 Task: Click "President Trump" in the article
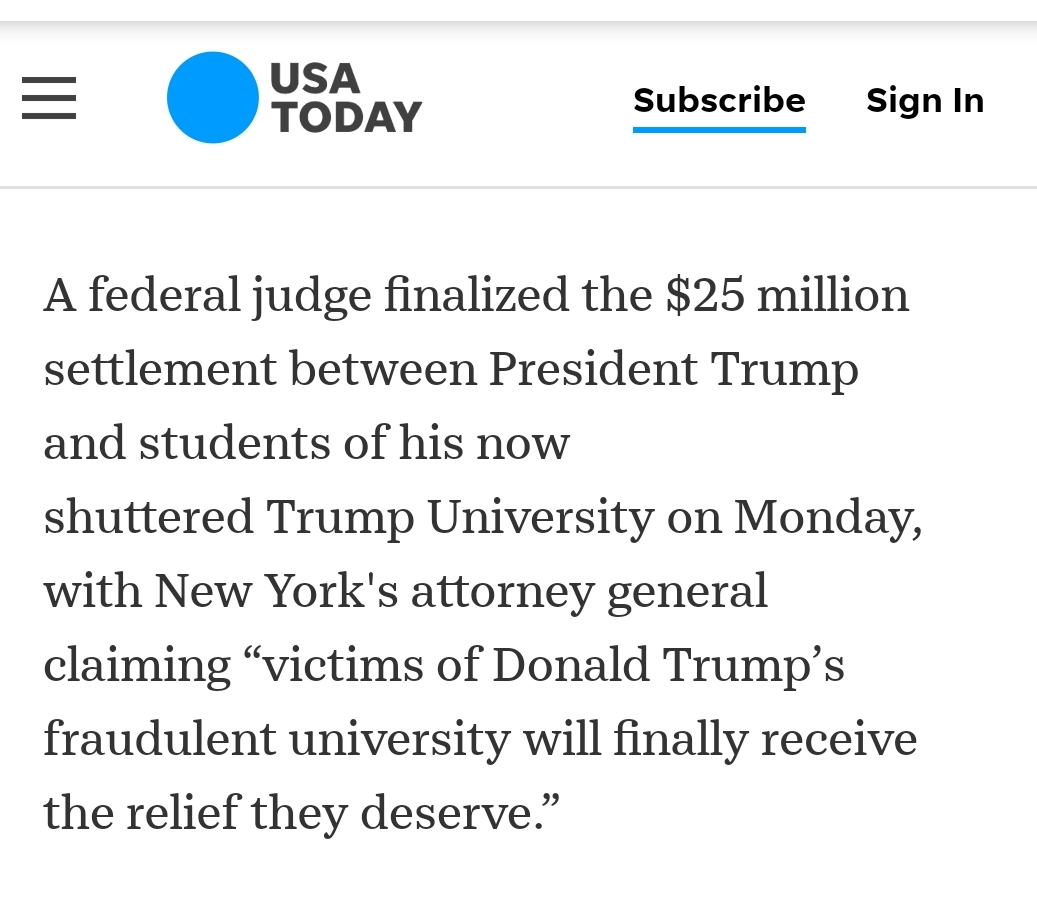tap(673, 369)
